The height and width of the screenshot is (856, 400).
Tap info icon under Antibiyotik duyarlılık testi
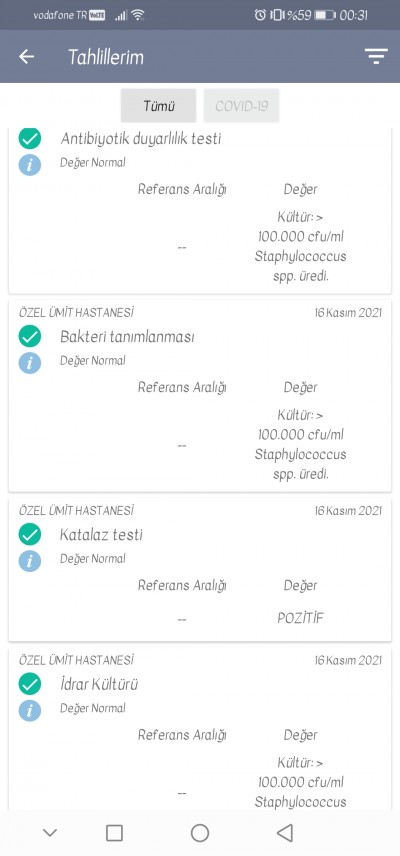click(29, 164)
